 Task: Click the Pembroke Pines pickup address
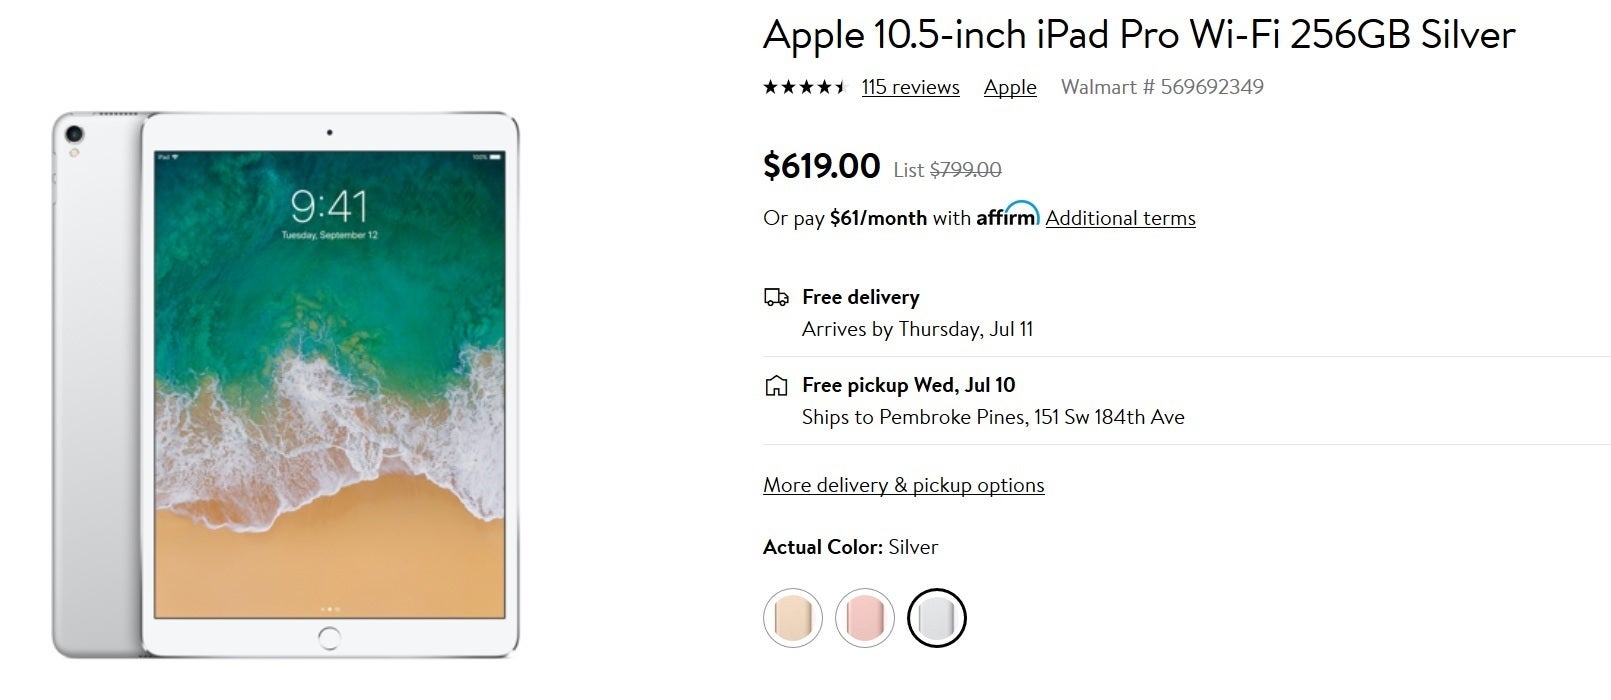click(x=992, y=417)
